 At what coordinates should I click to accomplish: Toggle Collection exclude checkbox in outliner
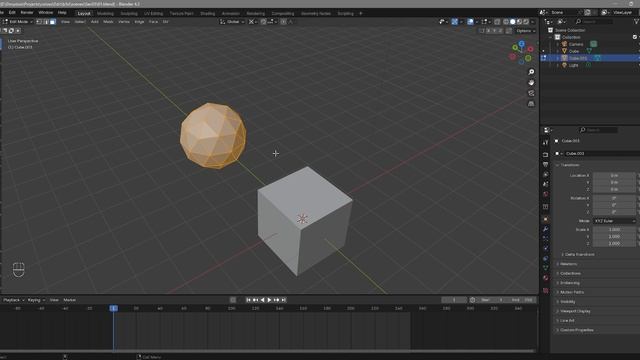click(x=635, y=37)
